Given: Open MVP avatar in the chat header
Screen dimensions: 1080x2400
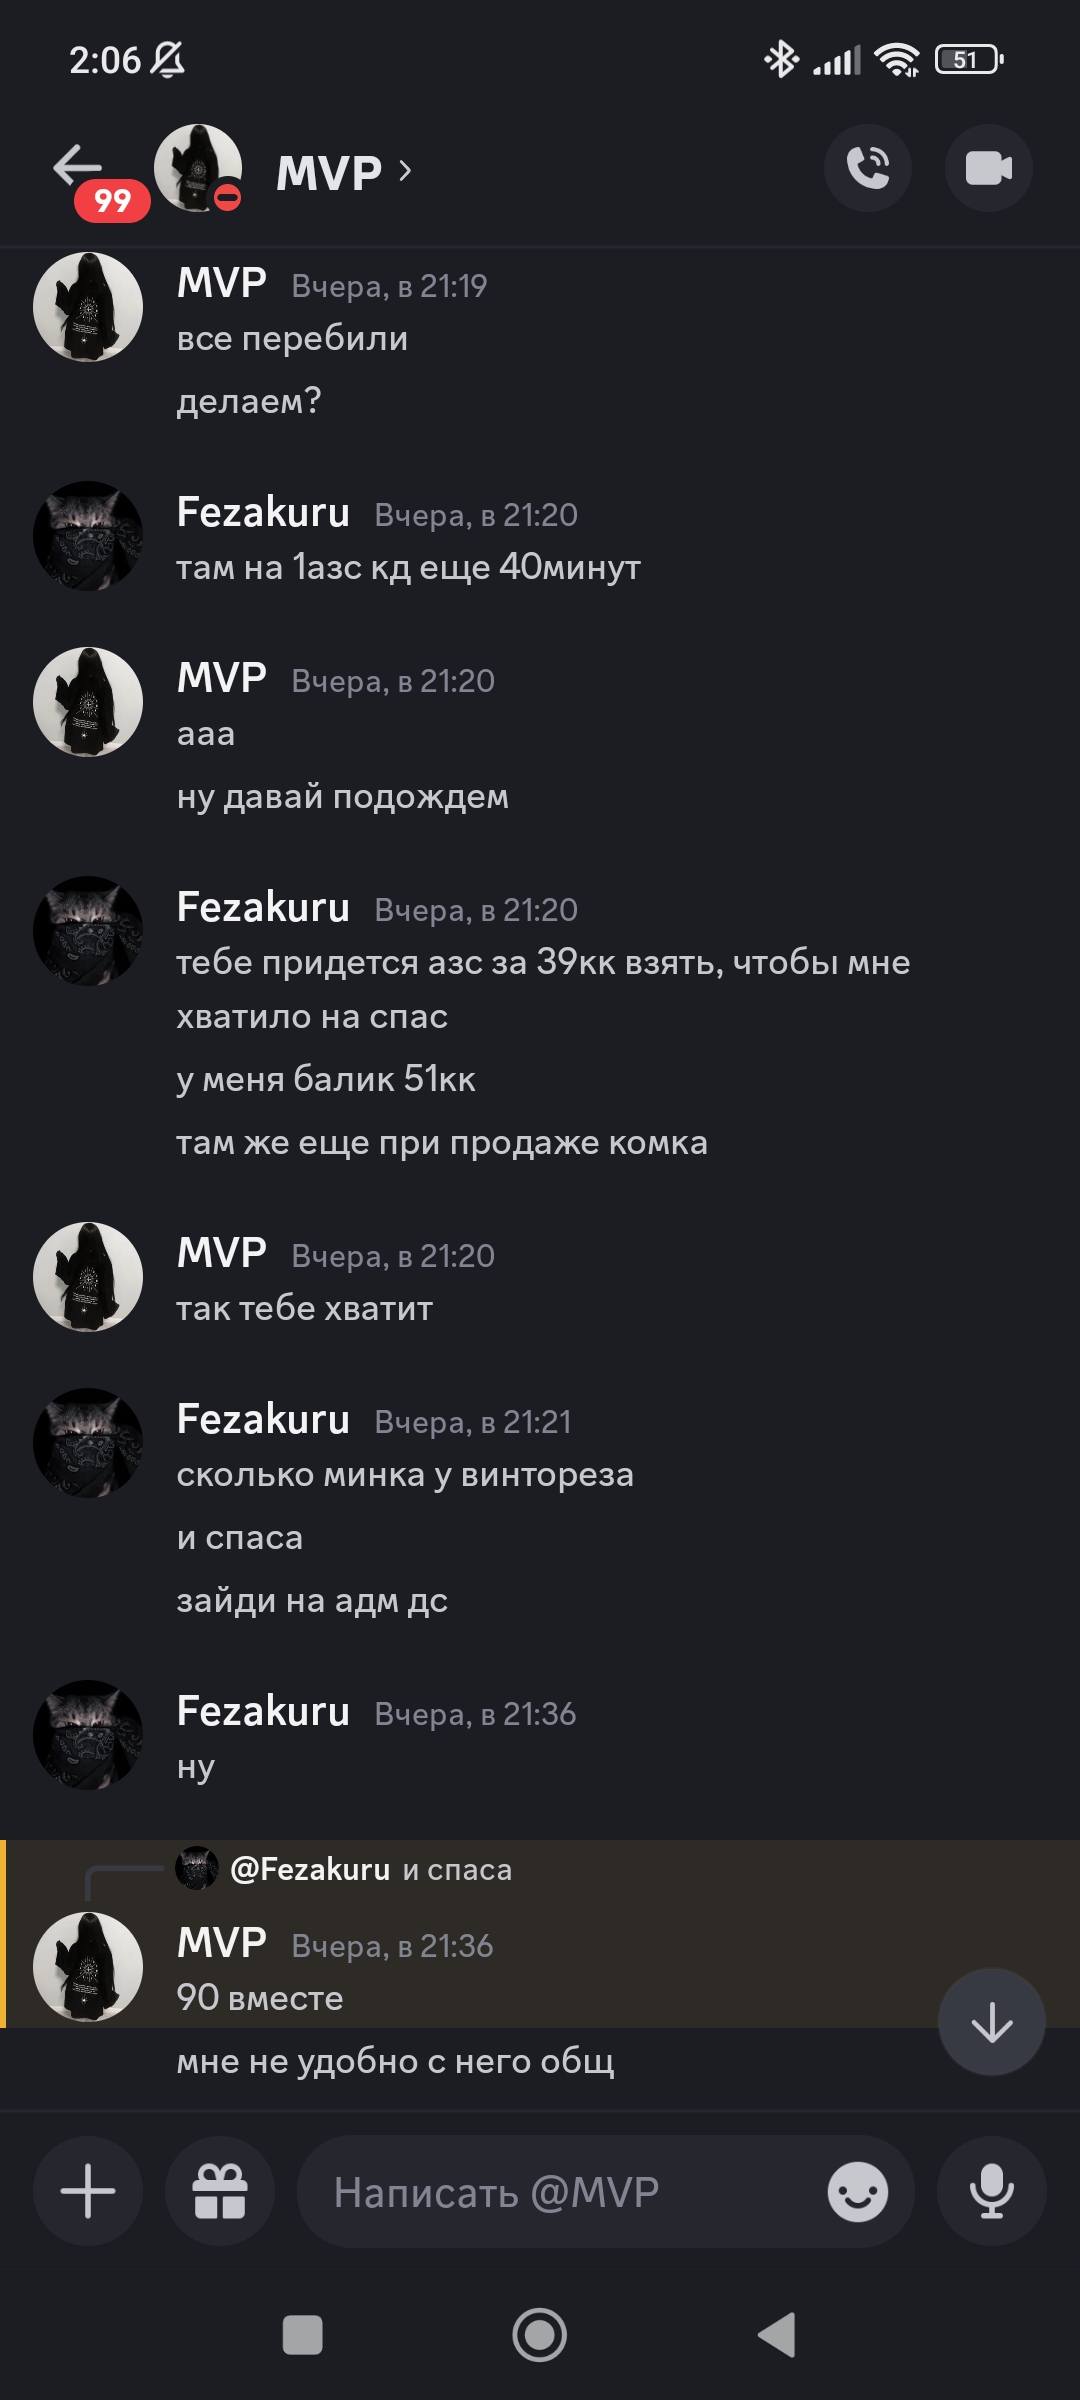Looking at the screenshot, I should [x=198, y=168].
